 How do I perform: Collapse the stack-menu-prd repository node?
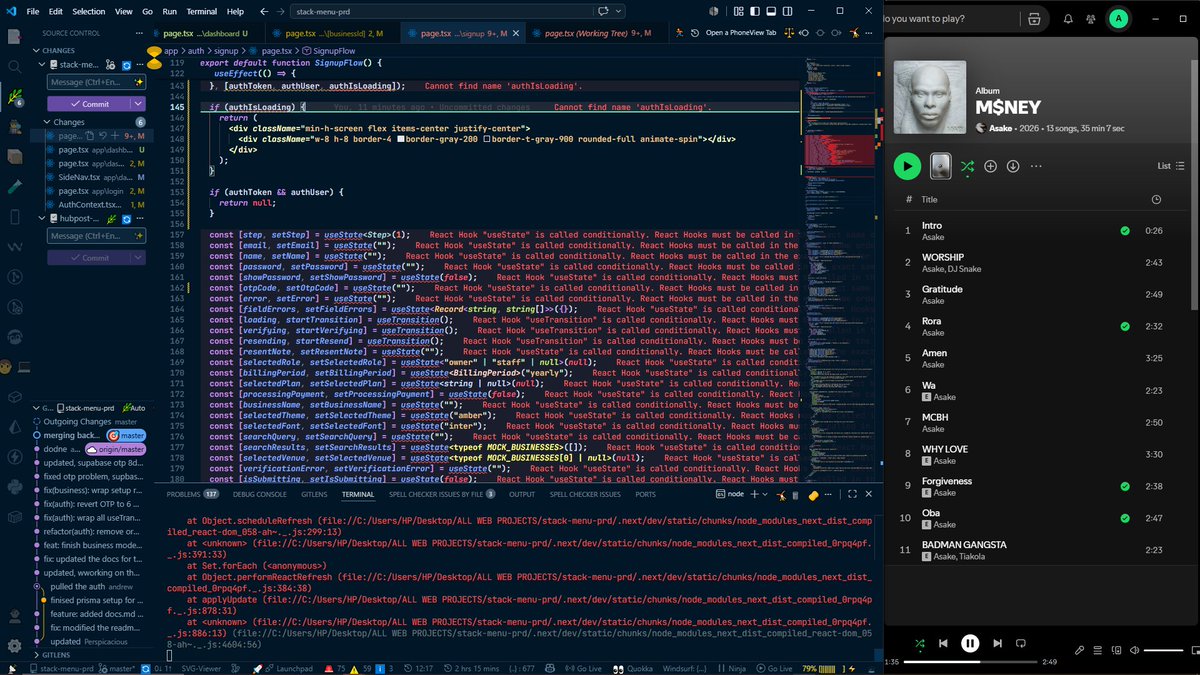[x=41, y=65]
